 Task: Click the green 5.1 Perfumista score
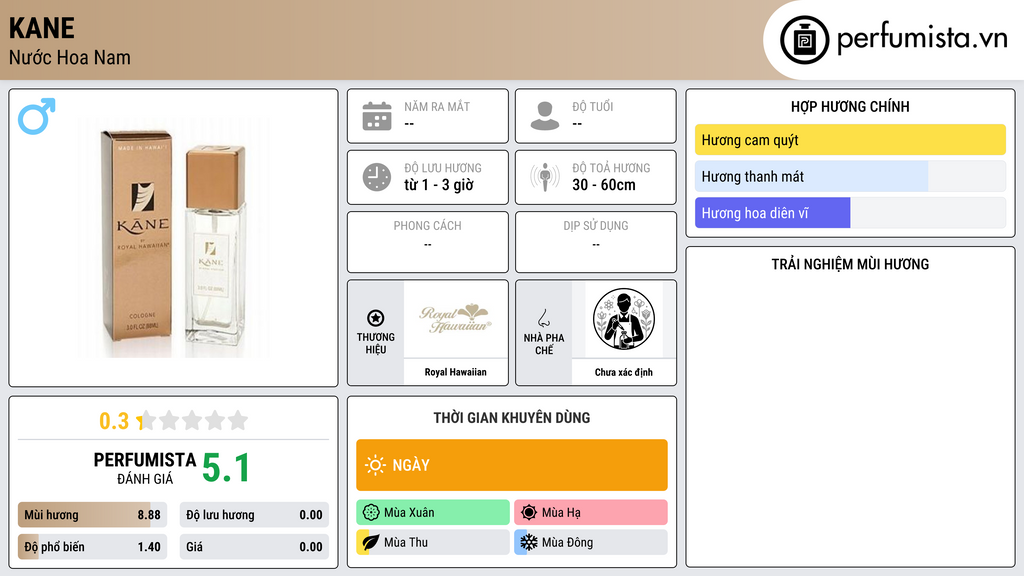point(226,468)
